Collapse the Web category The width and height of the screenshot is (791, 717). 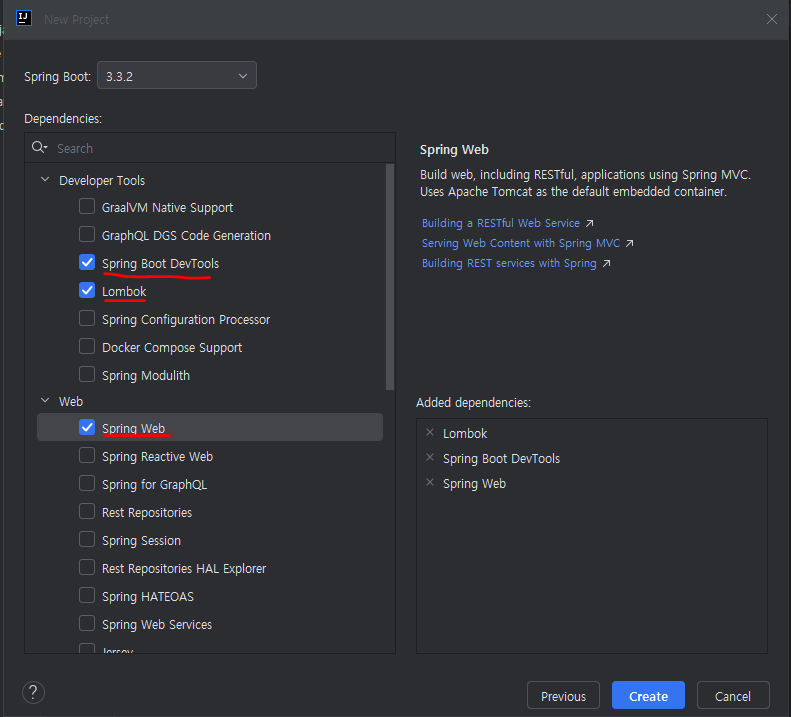(x=45, y=401)
